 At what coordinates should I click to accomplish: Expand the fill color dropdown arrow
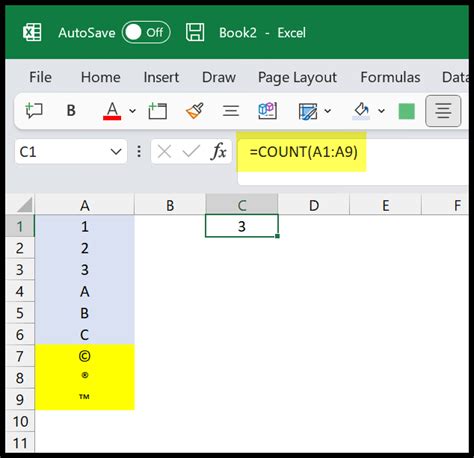381,111
